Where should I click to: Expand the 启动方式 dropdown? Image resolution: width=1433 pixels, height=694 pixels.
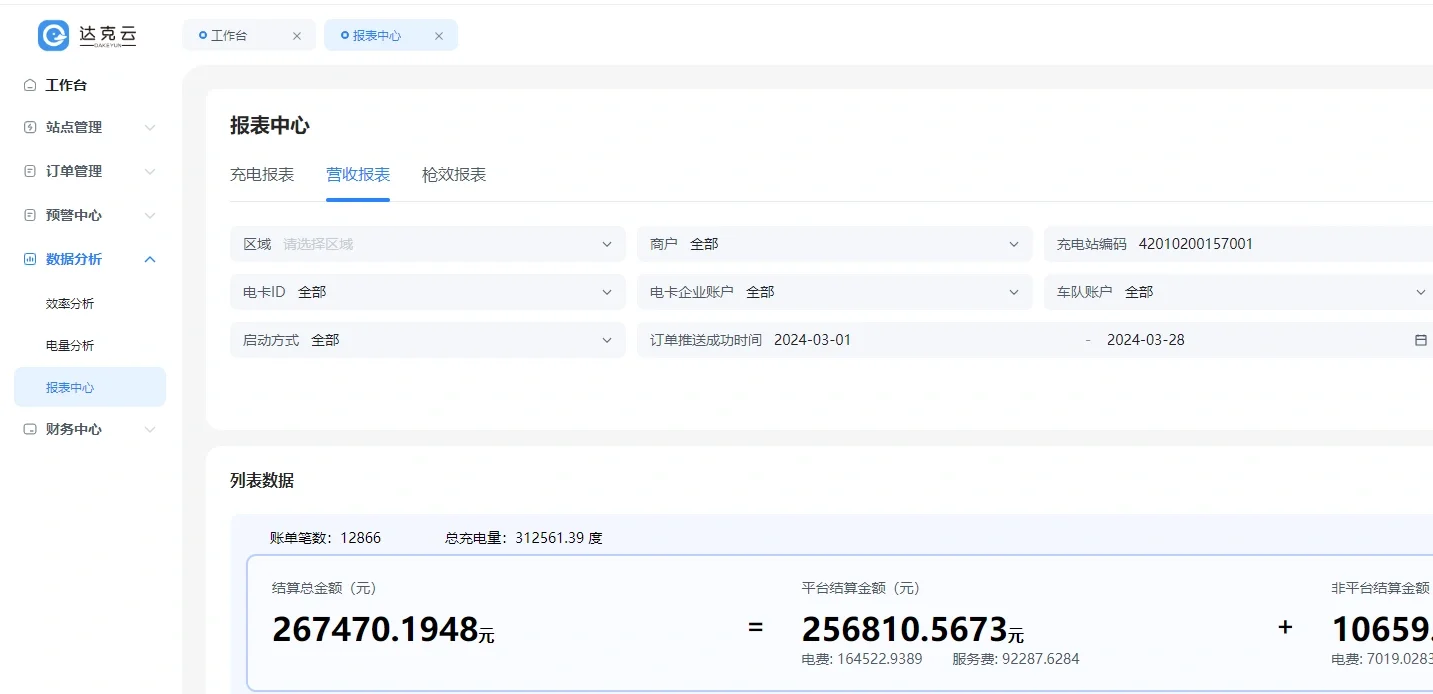(x=427, y=340)
